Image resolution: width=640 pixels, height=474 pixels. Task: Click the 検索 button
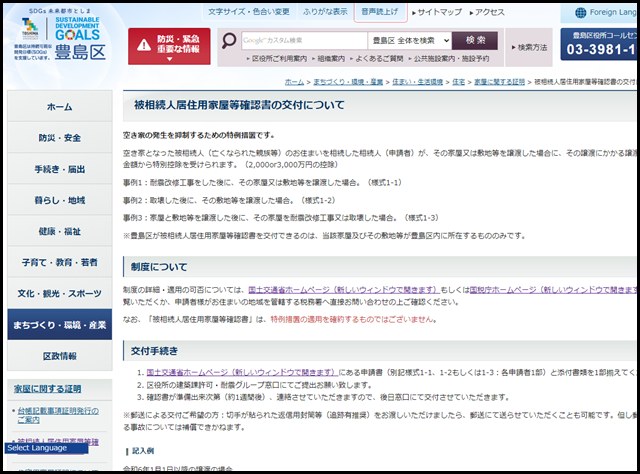point(475,40)
